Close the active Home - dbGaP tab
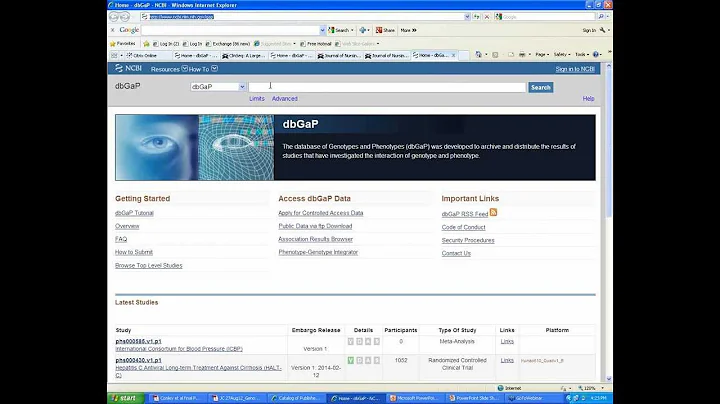The height and width of the screenshot is (404, 720). coord(453,55)
